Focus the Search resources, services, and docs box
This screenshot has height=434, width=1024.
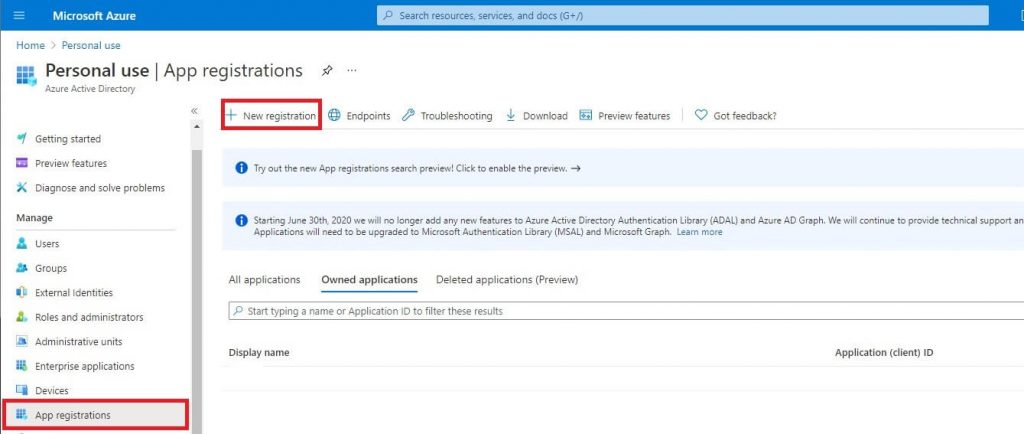point(682,16)
